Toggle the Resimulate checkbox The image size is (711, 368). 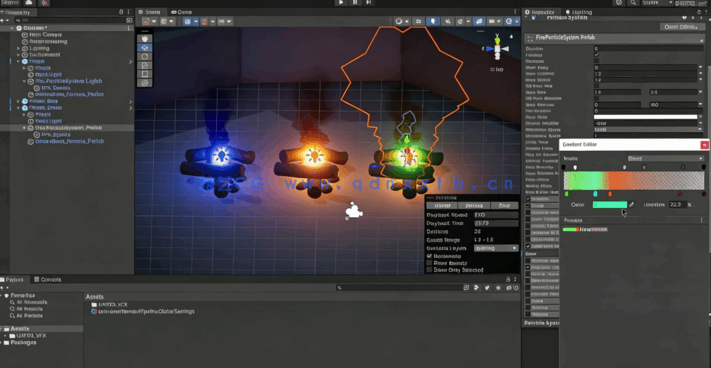pyautogui.click(x=429, y=256)
